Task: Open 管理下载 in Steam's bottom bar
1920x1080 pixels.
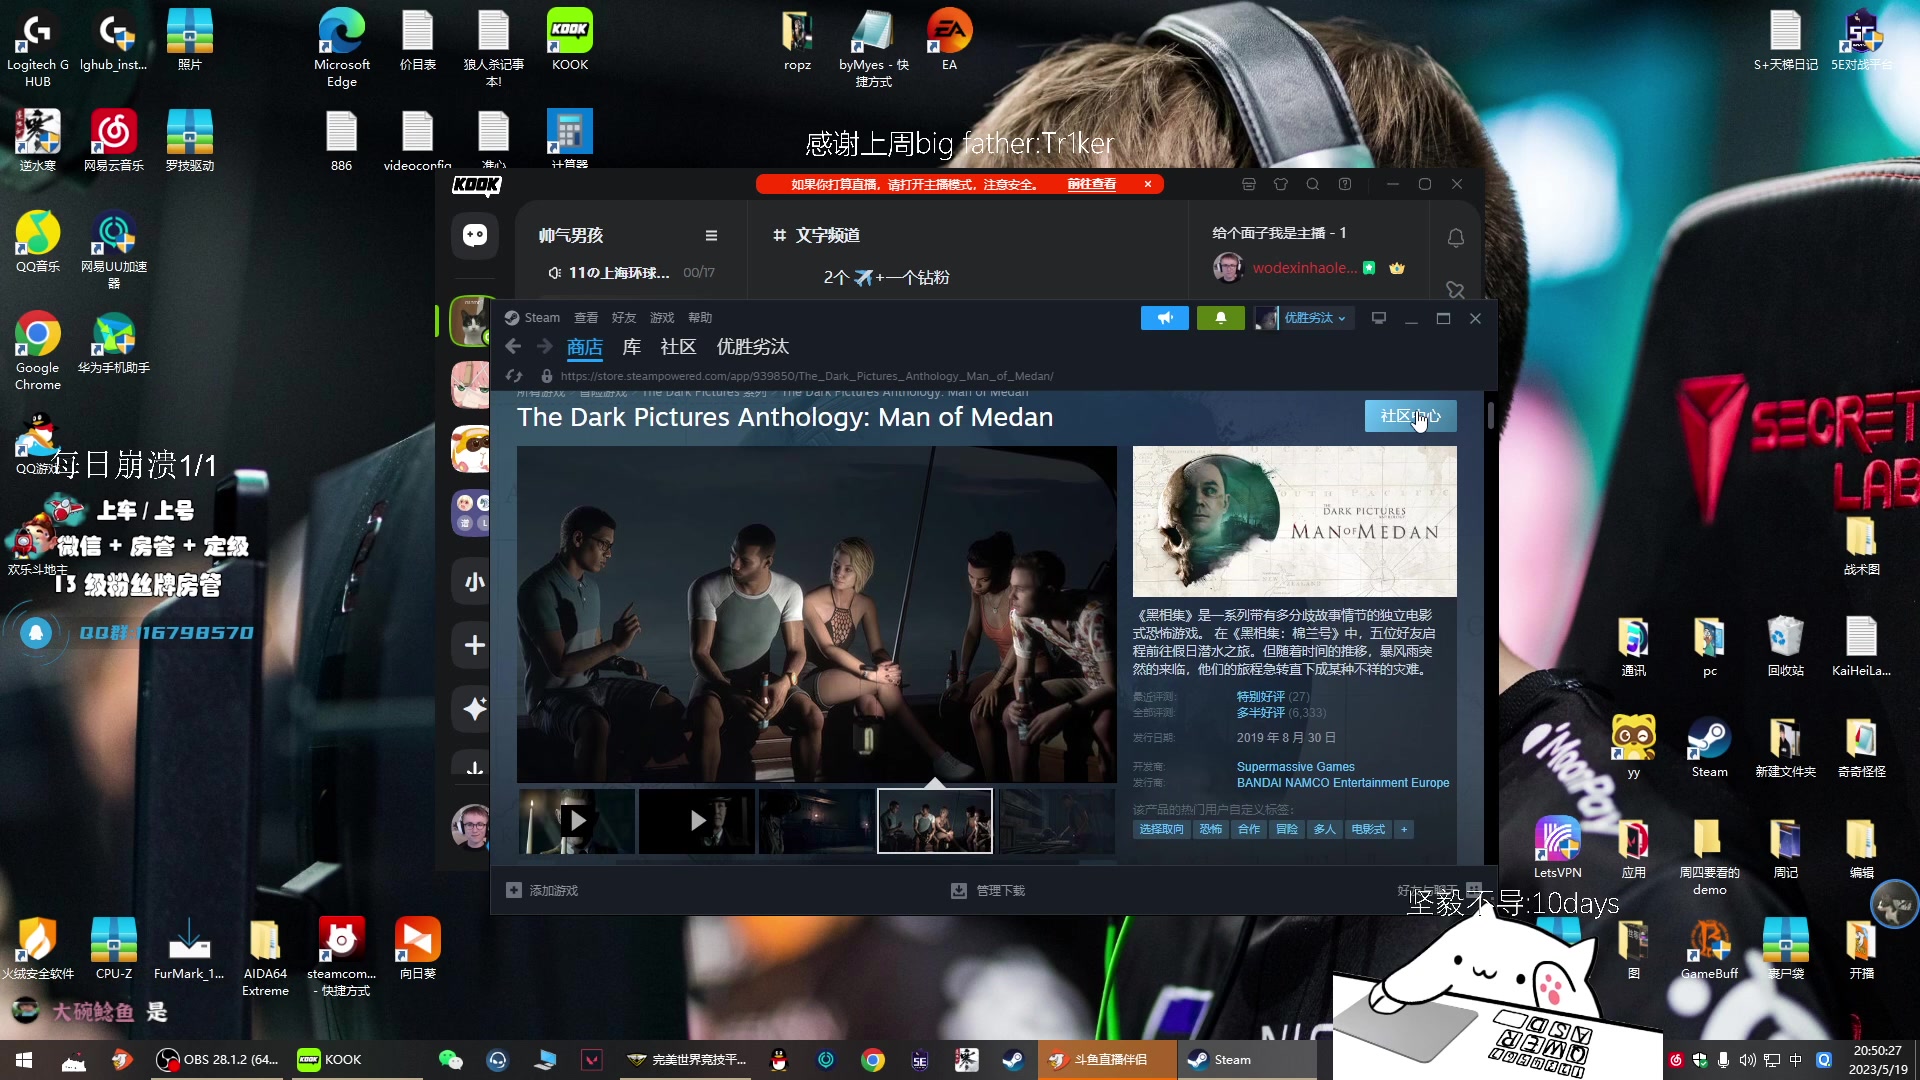Action: [x=988, y=890]
